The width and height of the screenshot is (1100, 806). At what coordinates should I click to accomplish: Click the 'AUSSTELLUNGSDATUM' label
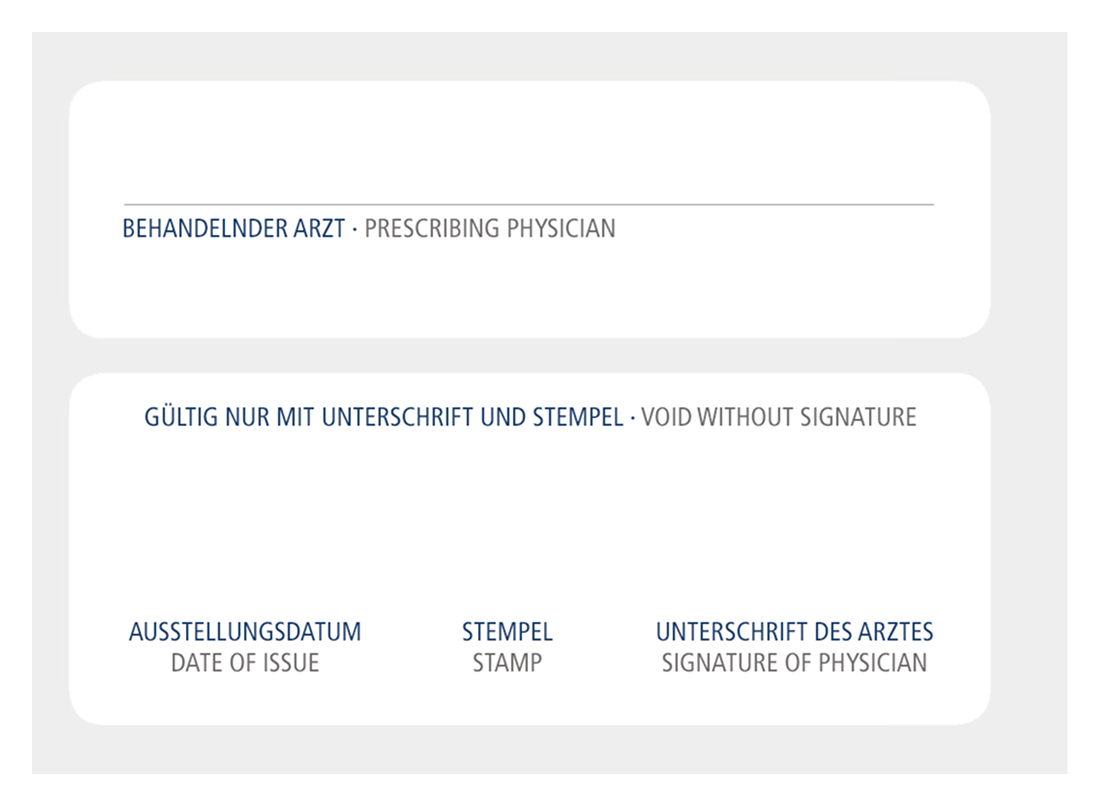pos(245,632)
